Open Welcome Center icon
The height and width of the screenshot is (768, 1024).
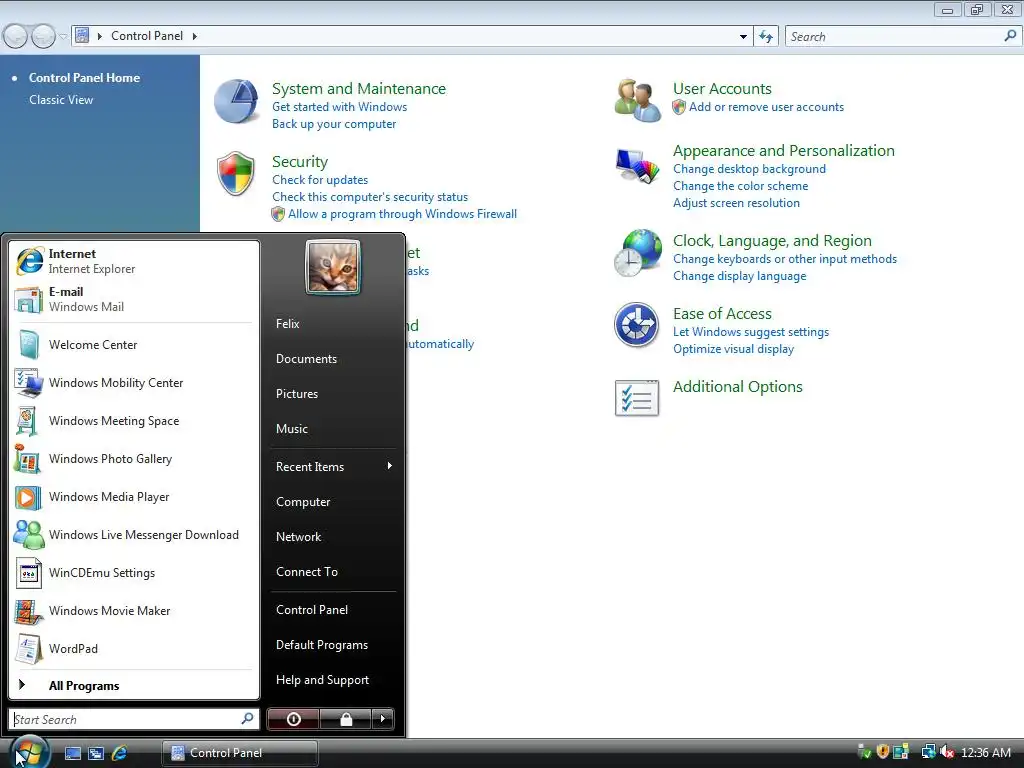click(29, 345)
